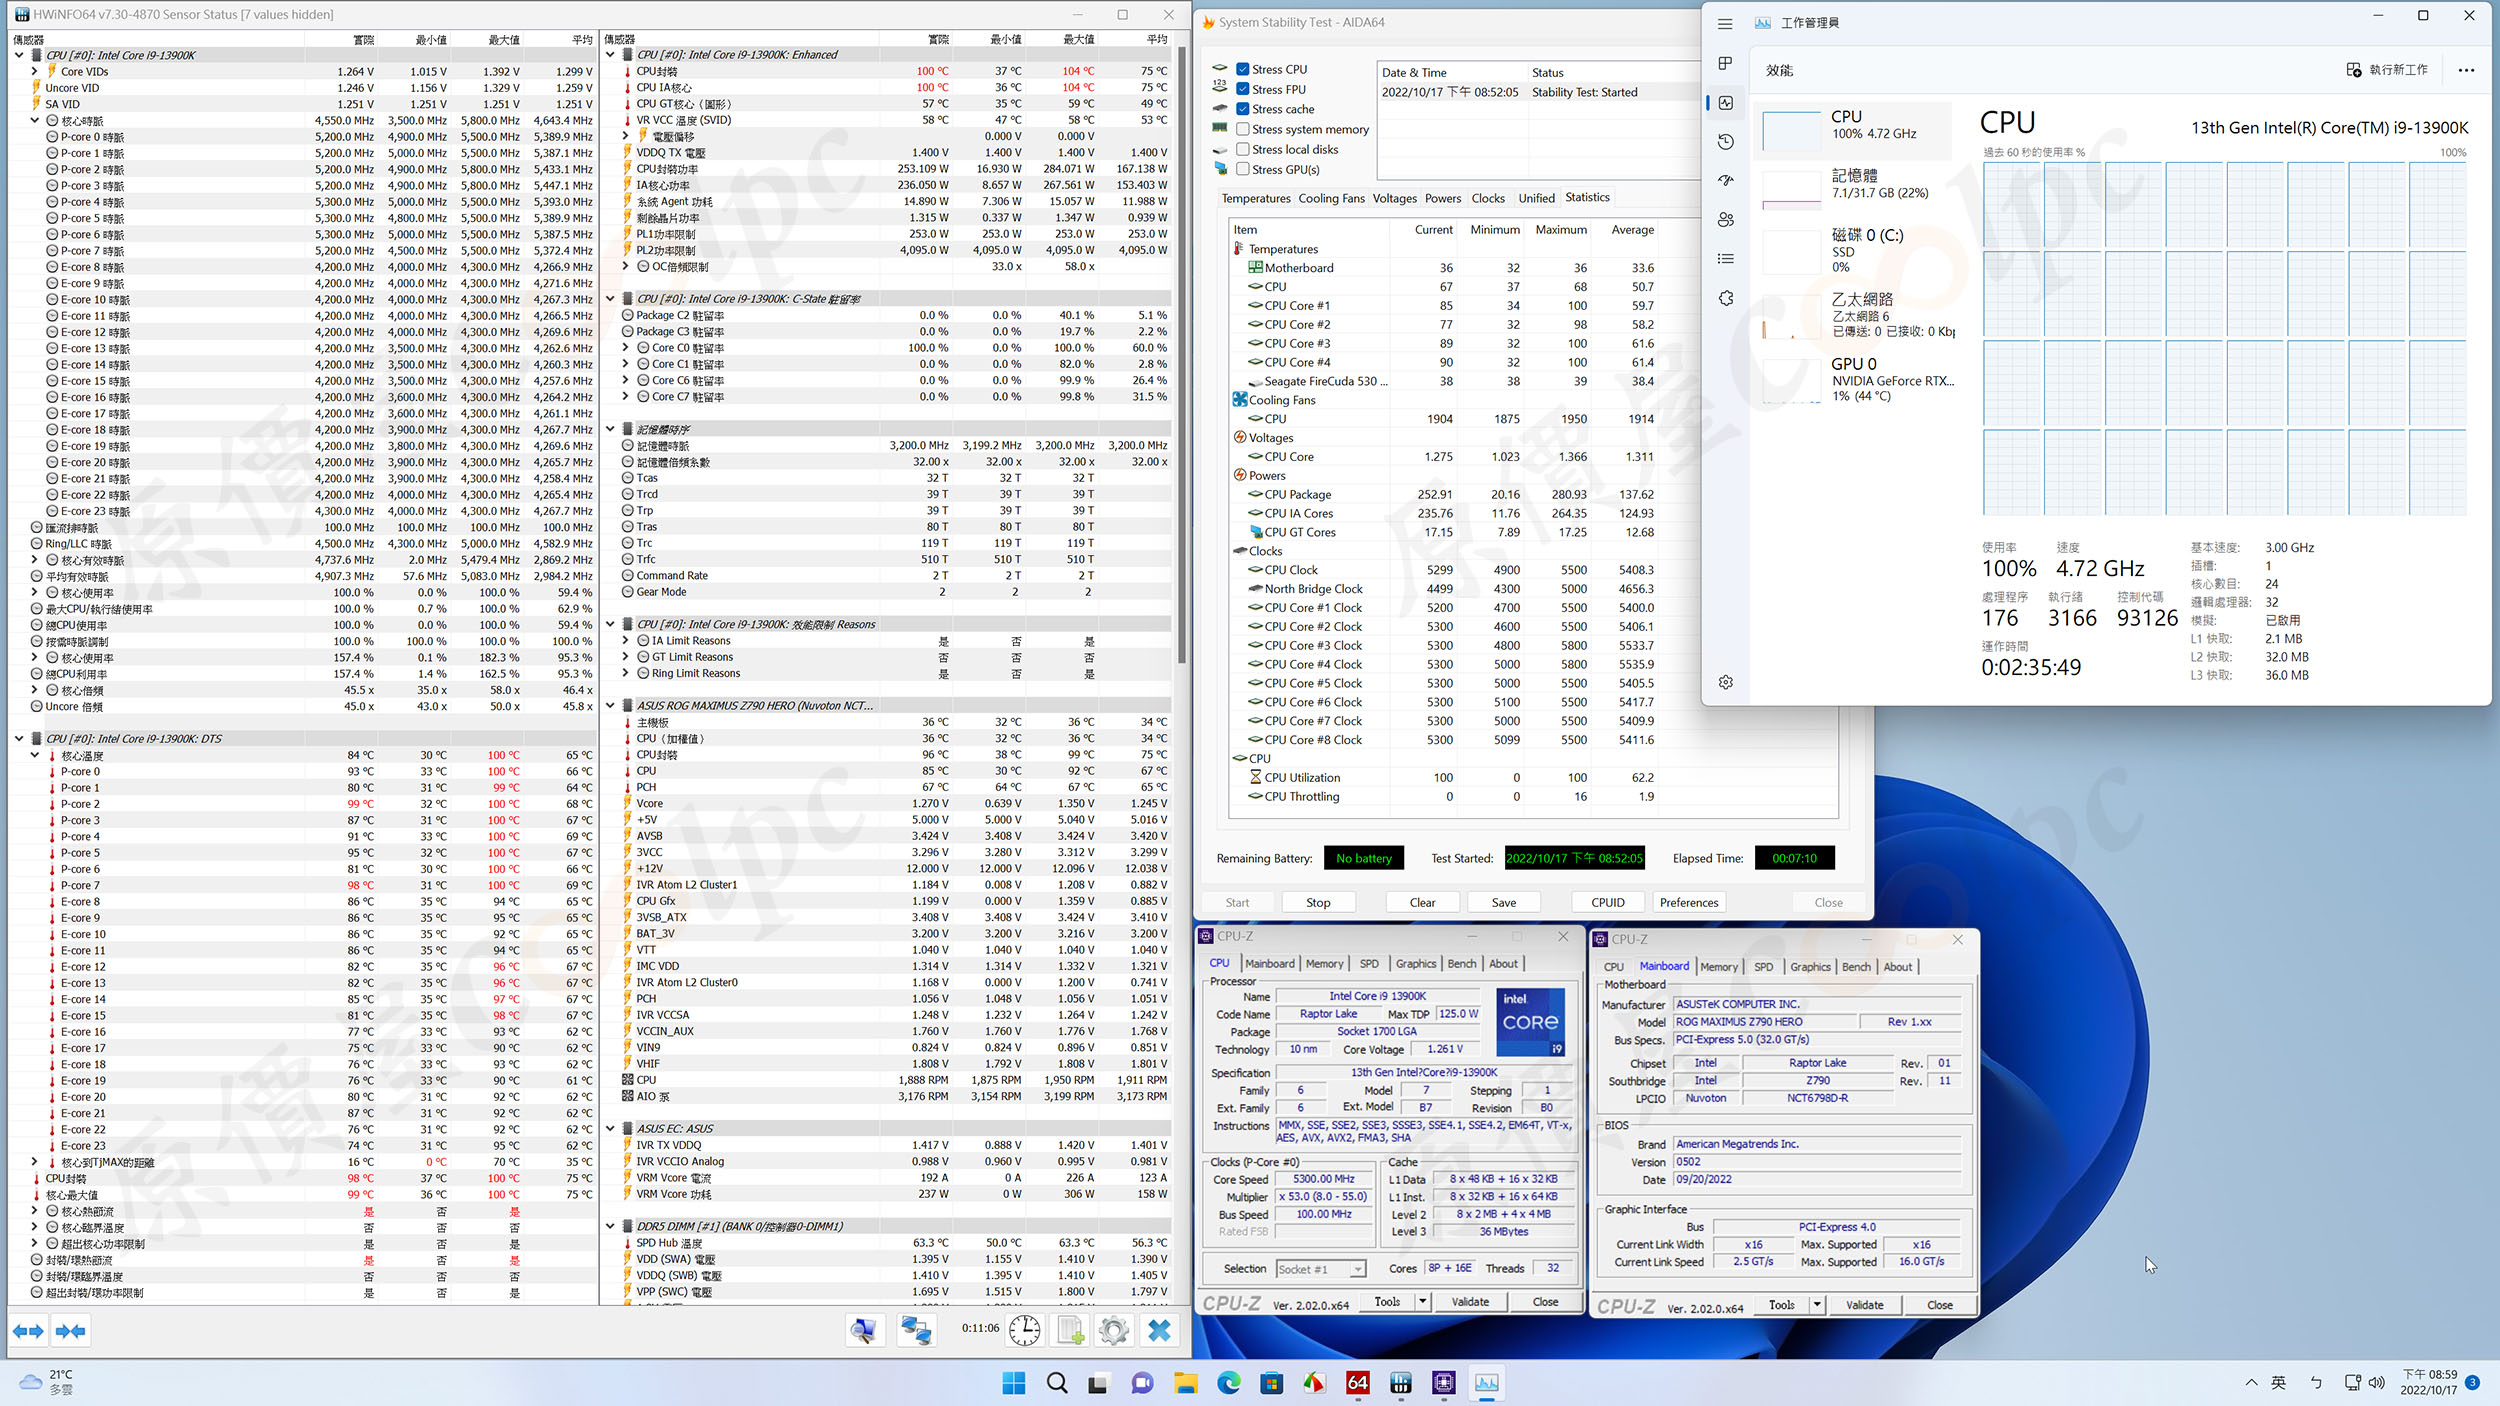Click HWiNFO expand columns arrows icon

28,1331
